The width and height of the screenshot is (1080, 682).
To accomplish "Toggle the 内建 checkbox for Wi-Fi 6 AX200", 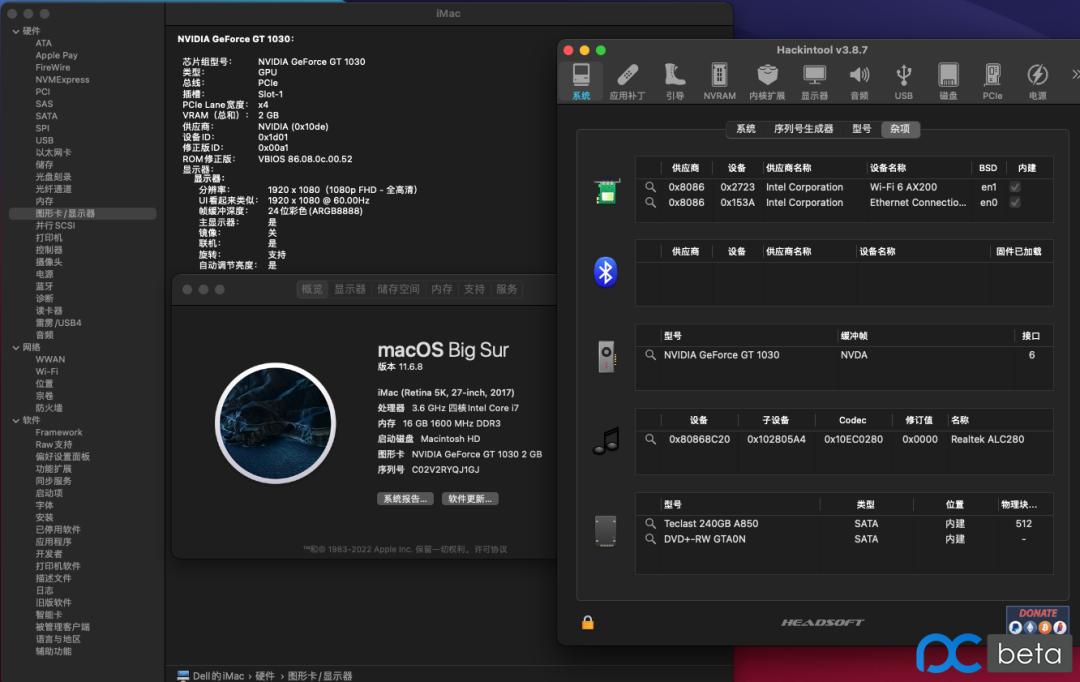I will pos(1015,187).
